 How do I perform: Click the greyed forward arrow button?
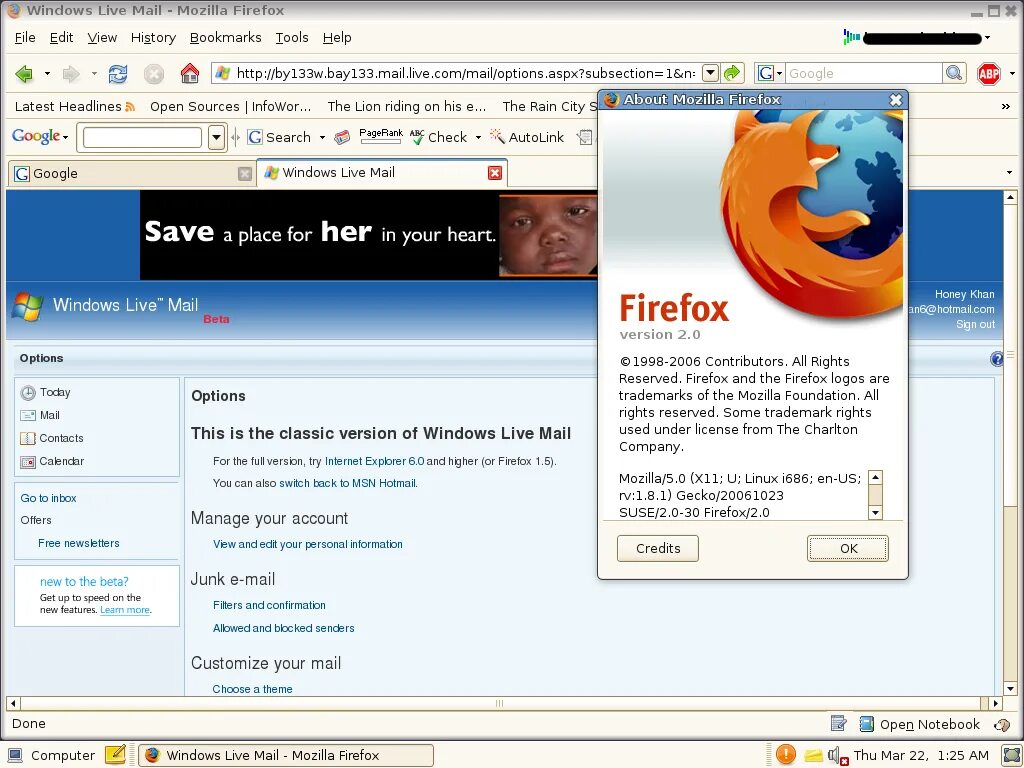click(x=71, y=73)
